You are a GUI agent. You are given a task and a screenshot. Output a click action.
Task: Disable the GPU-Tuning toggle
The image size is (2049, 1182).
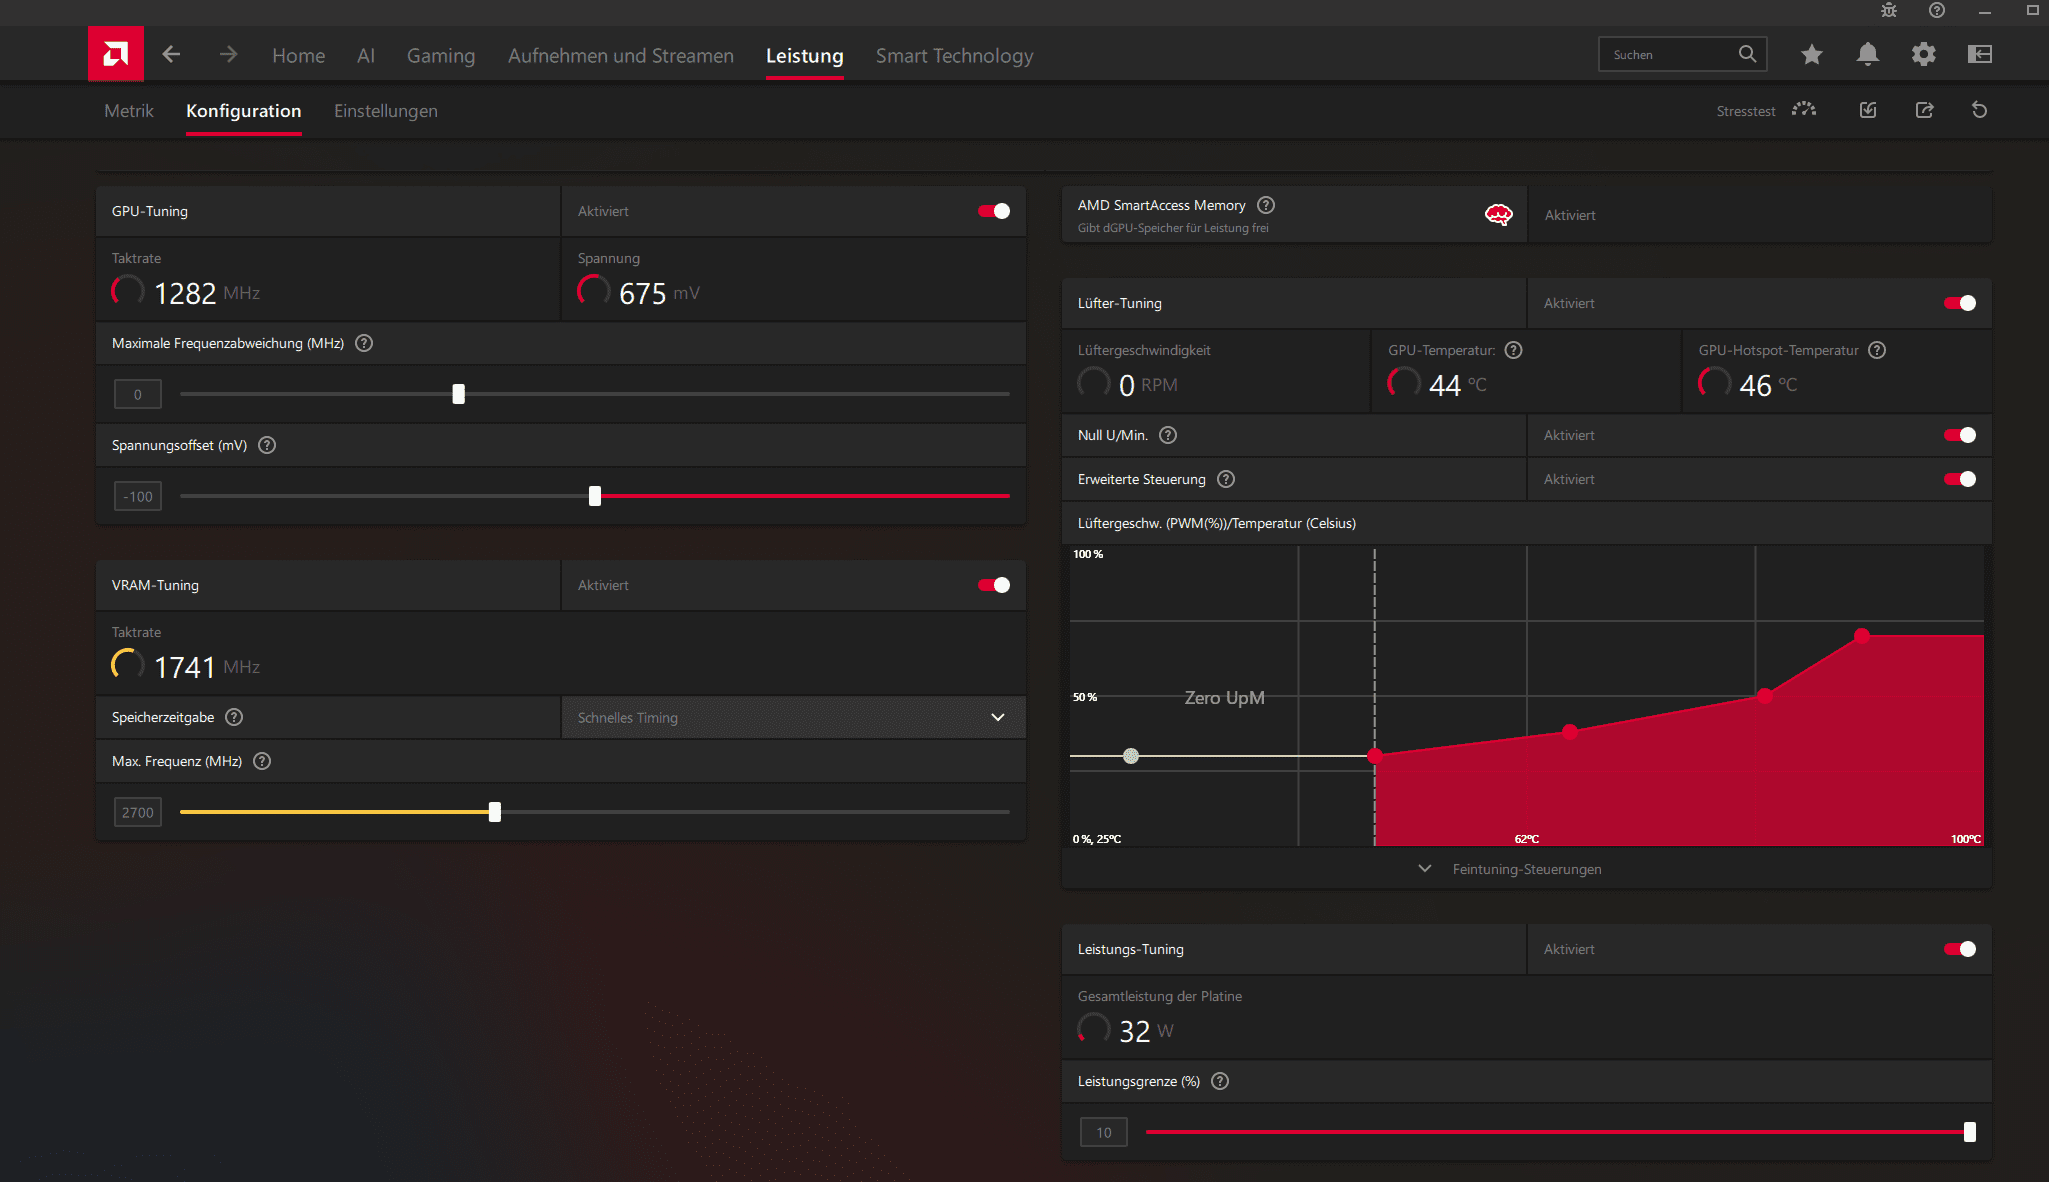(993, 211)
